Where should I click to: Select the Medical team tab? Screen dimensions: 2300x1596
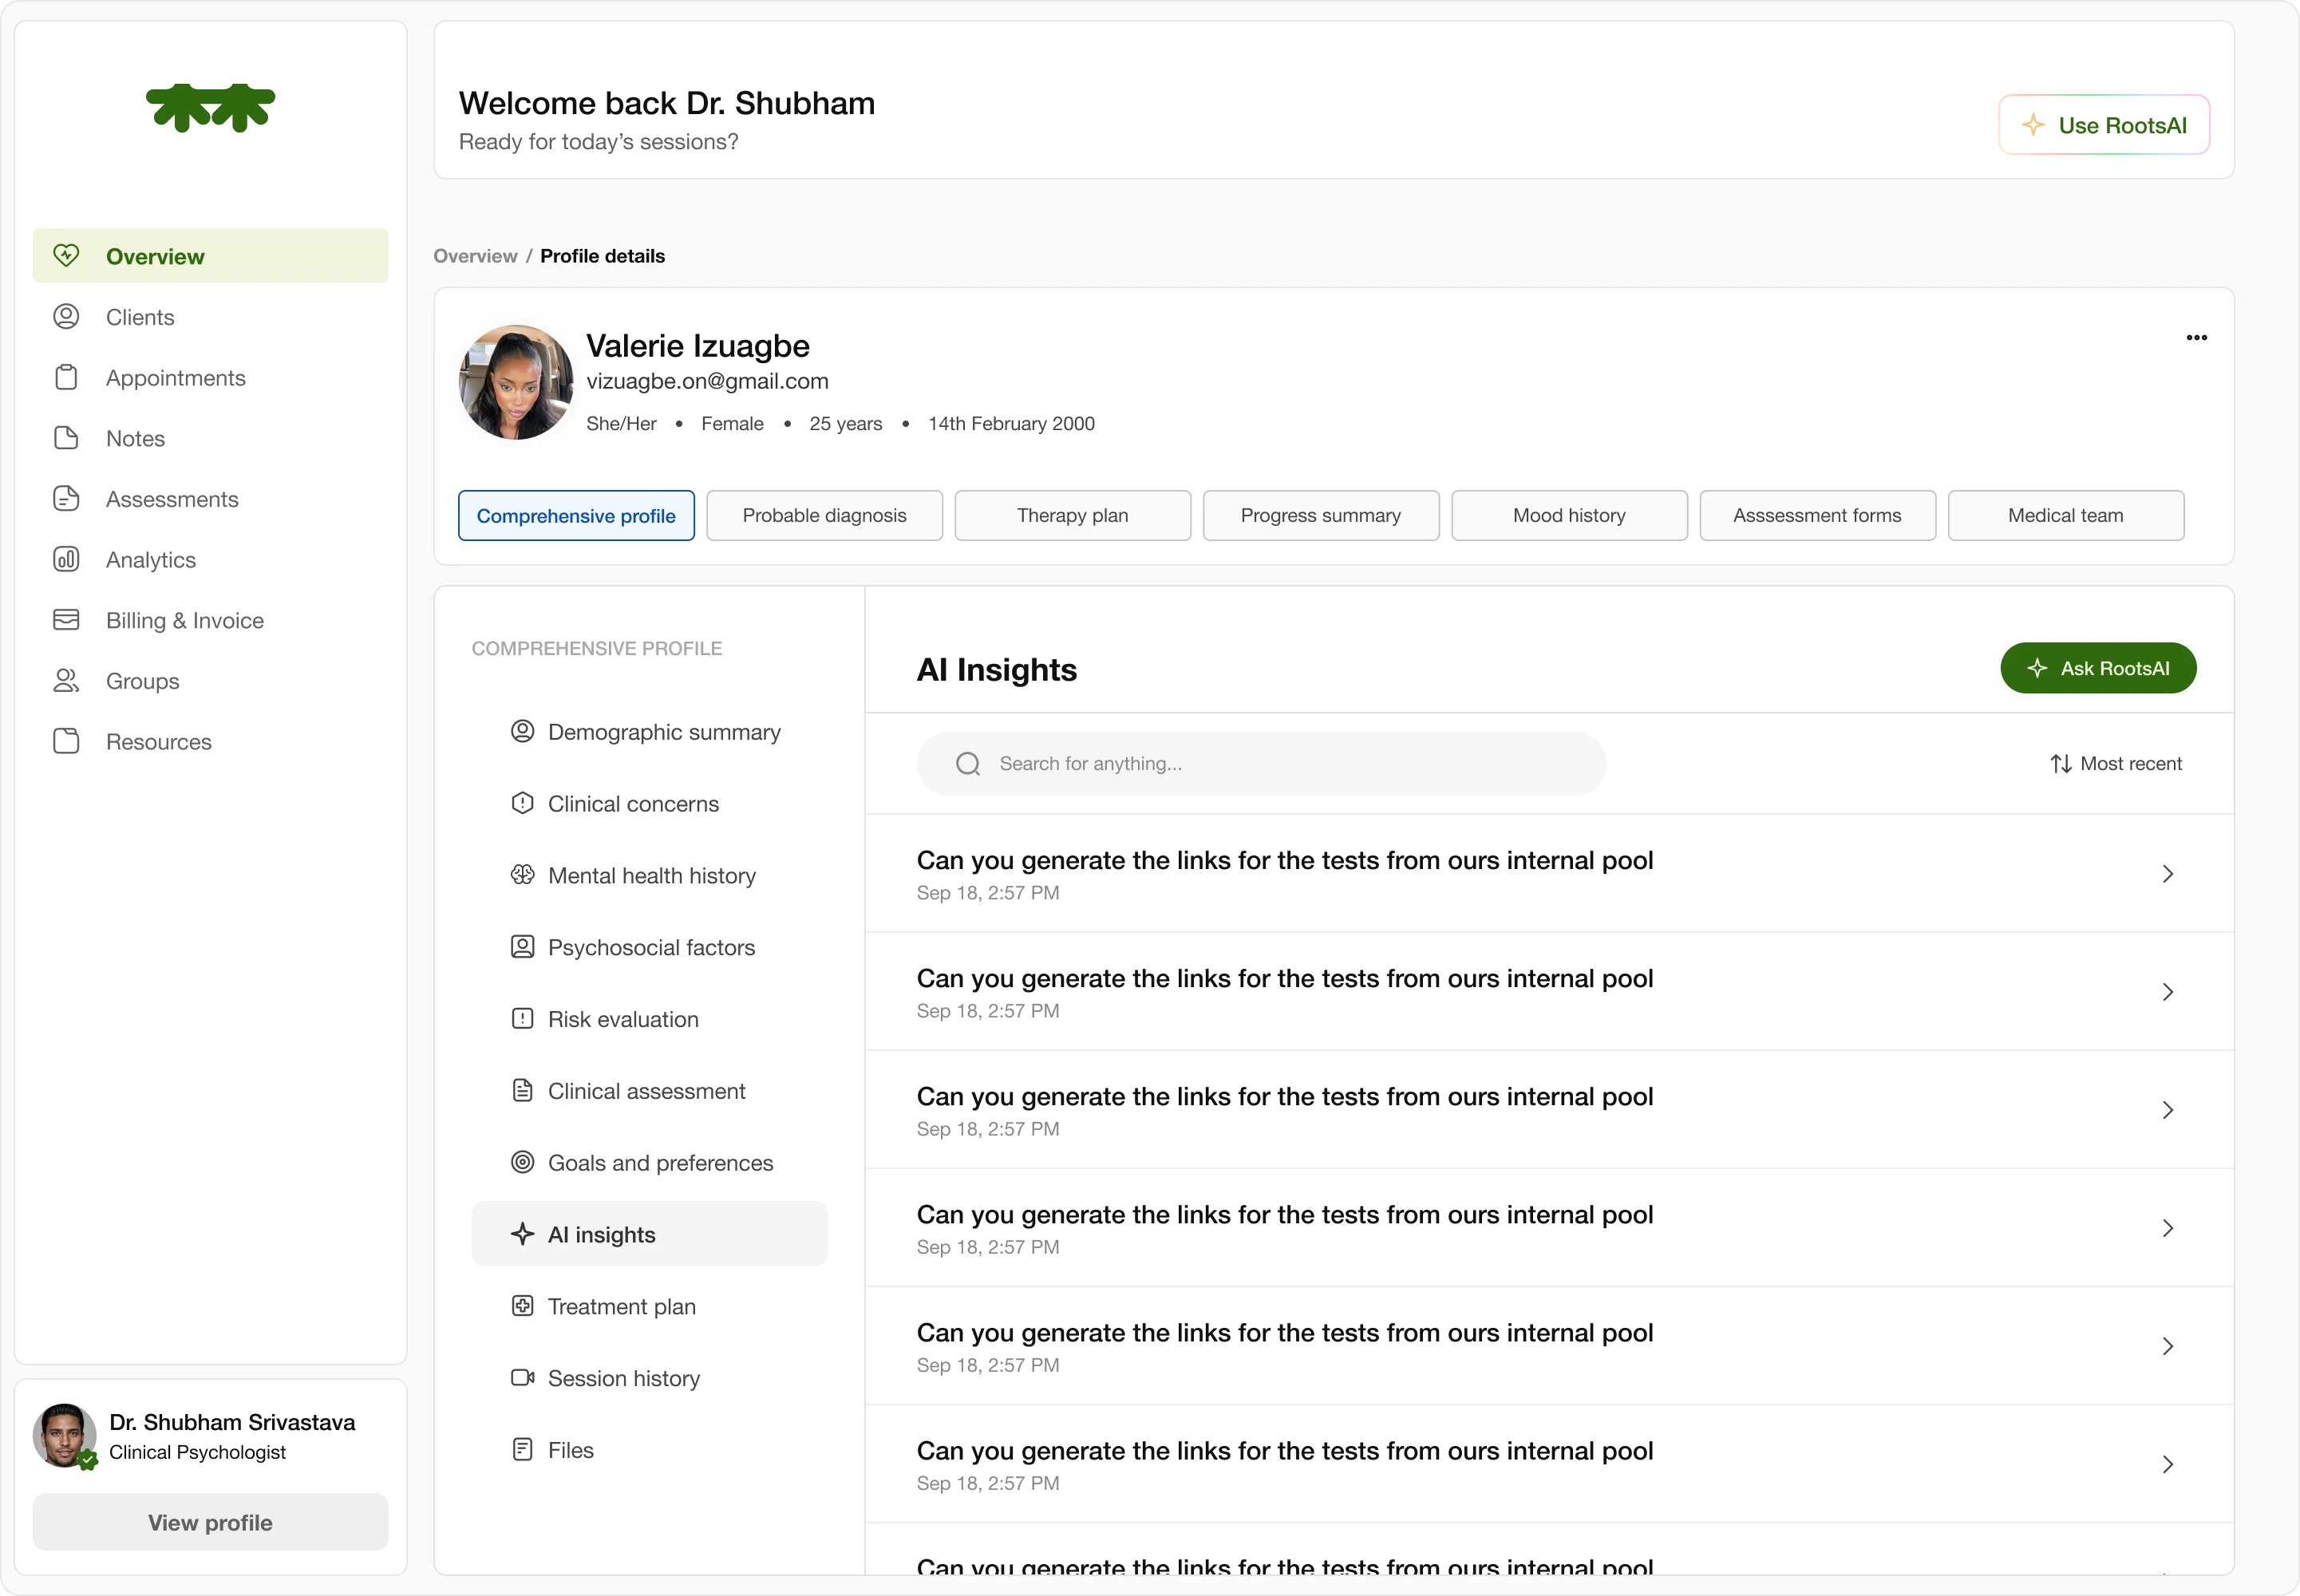pos(2065,515)
